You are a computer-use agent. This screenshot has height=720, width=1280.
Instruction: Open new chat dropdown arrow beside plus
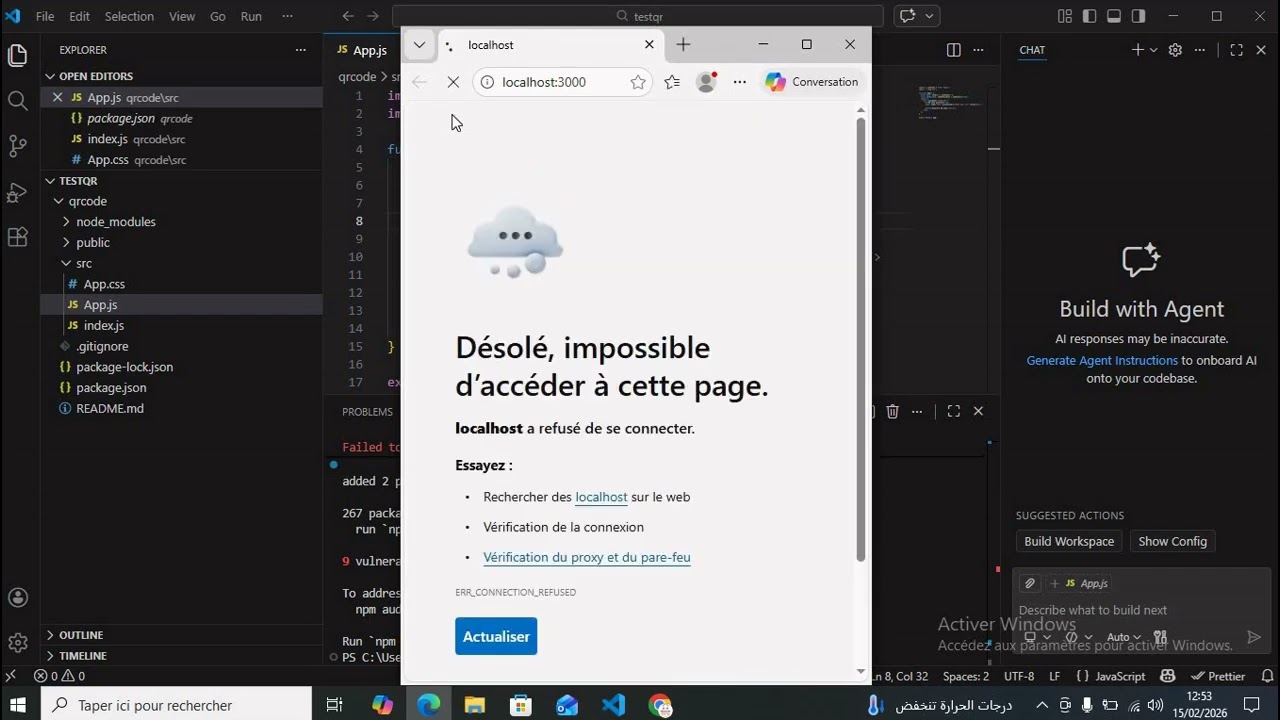click(1153, 50)
